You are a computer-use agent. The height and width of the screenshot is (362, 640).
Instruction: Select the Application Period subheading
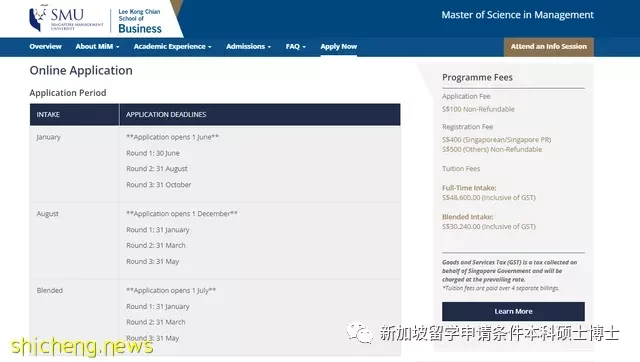[68, 93]
